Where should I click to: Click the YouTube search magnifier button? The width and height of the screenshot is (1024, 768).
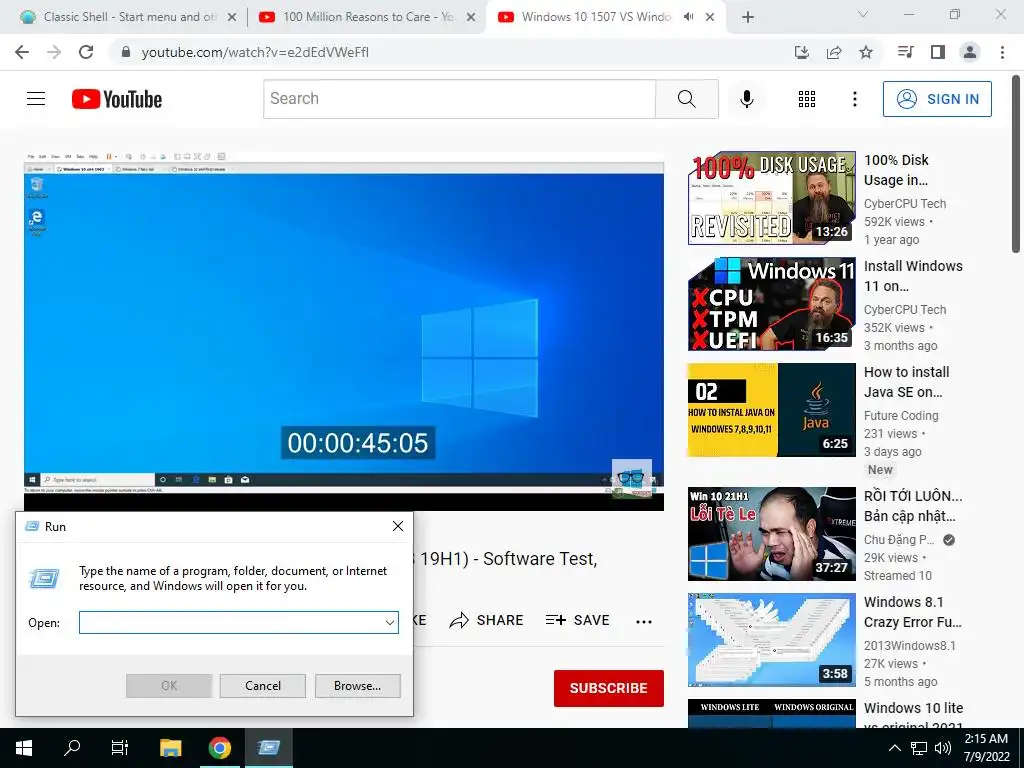click(x=686, y=99)
